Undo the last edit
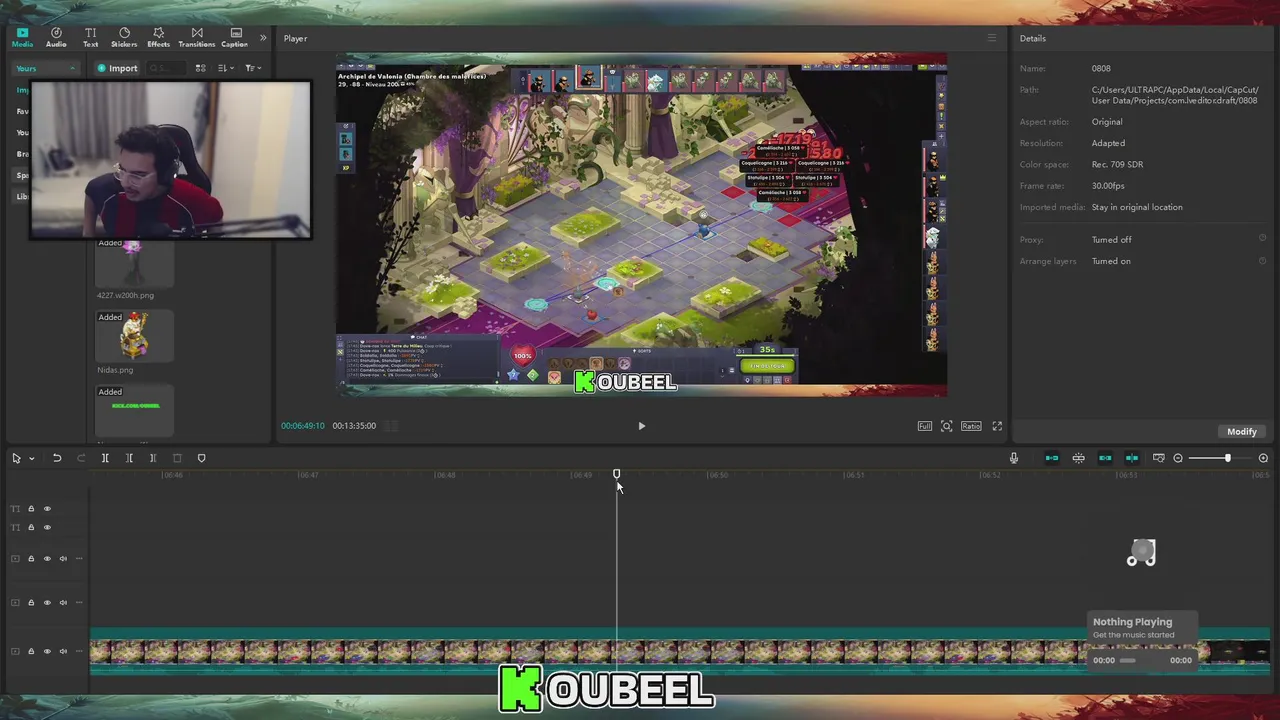This screenshot has width=1280, height=720. click(x=57, y=458)
